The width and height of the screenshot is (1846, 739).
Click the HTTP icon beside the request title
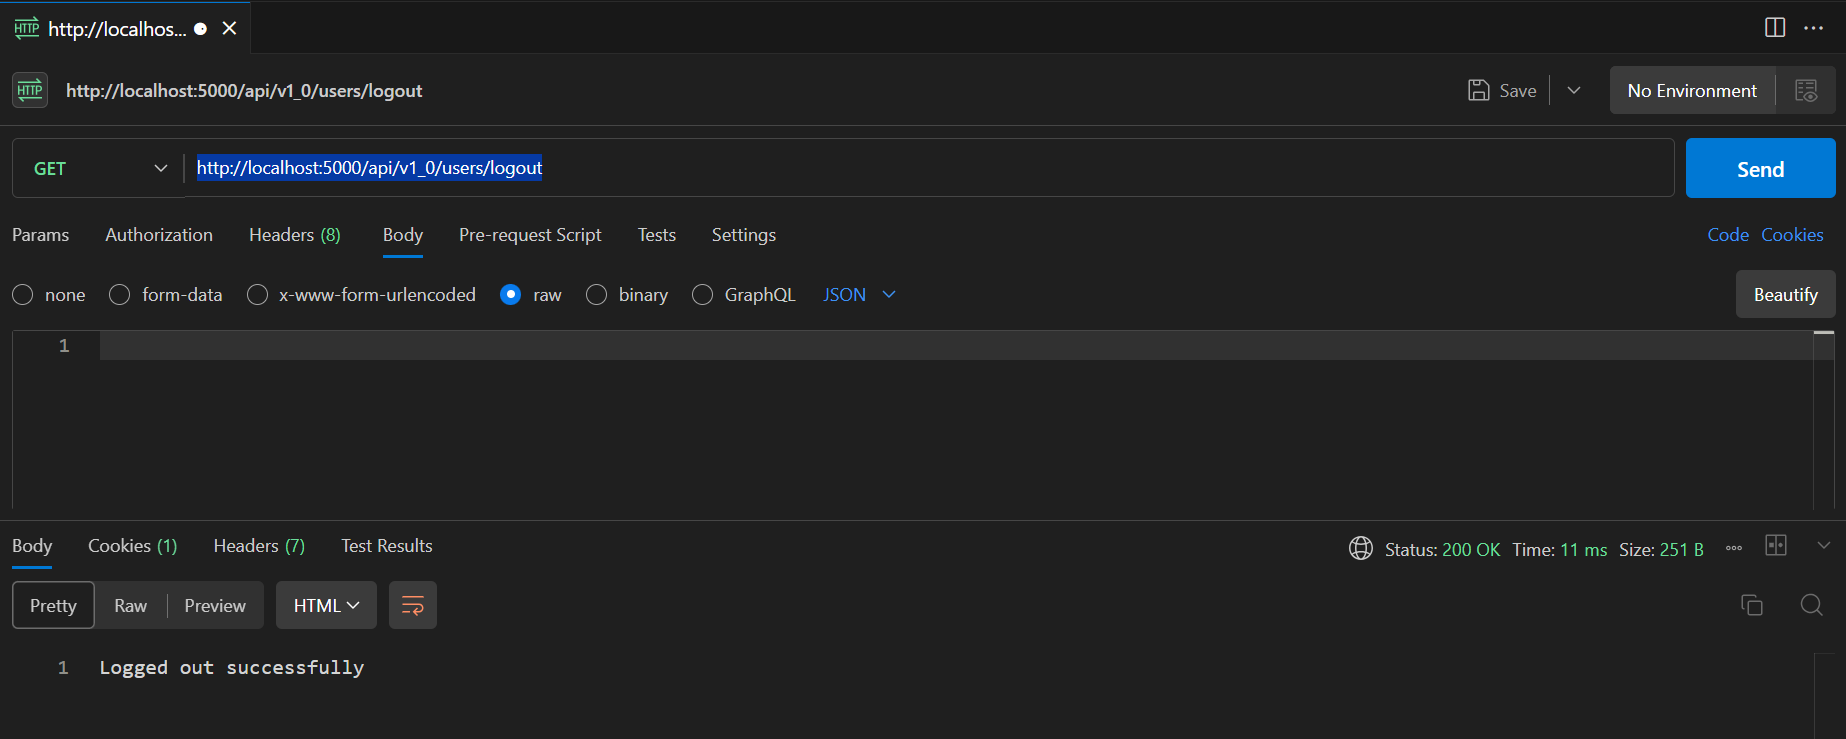click(30, 90)
